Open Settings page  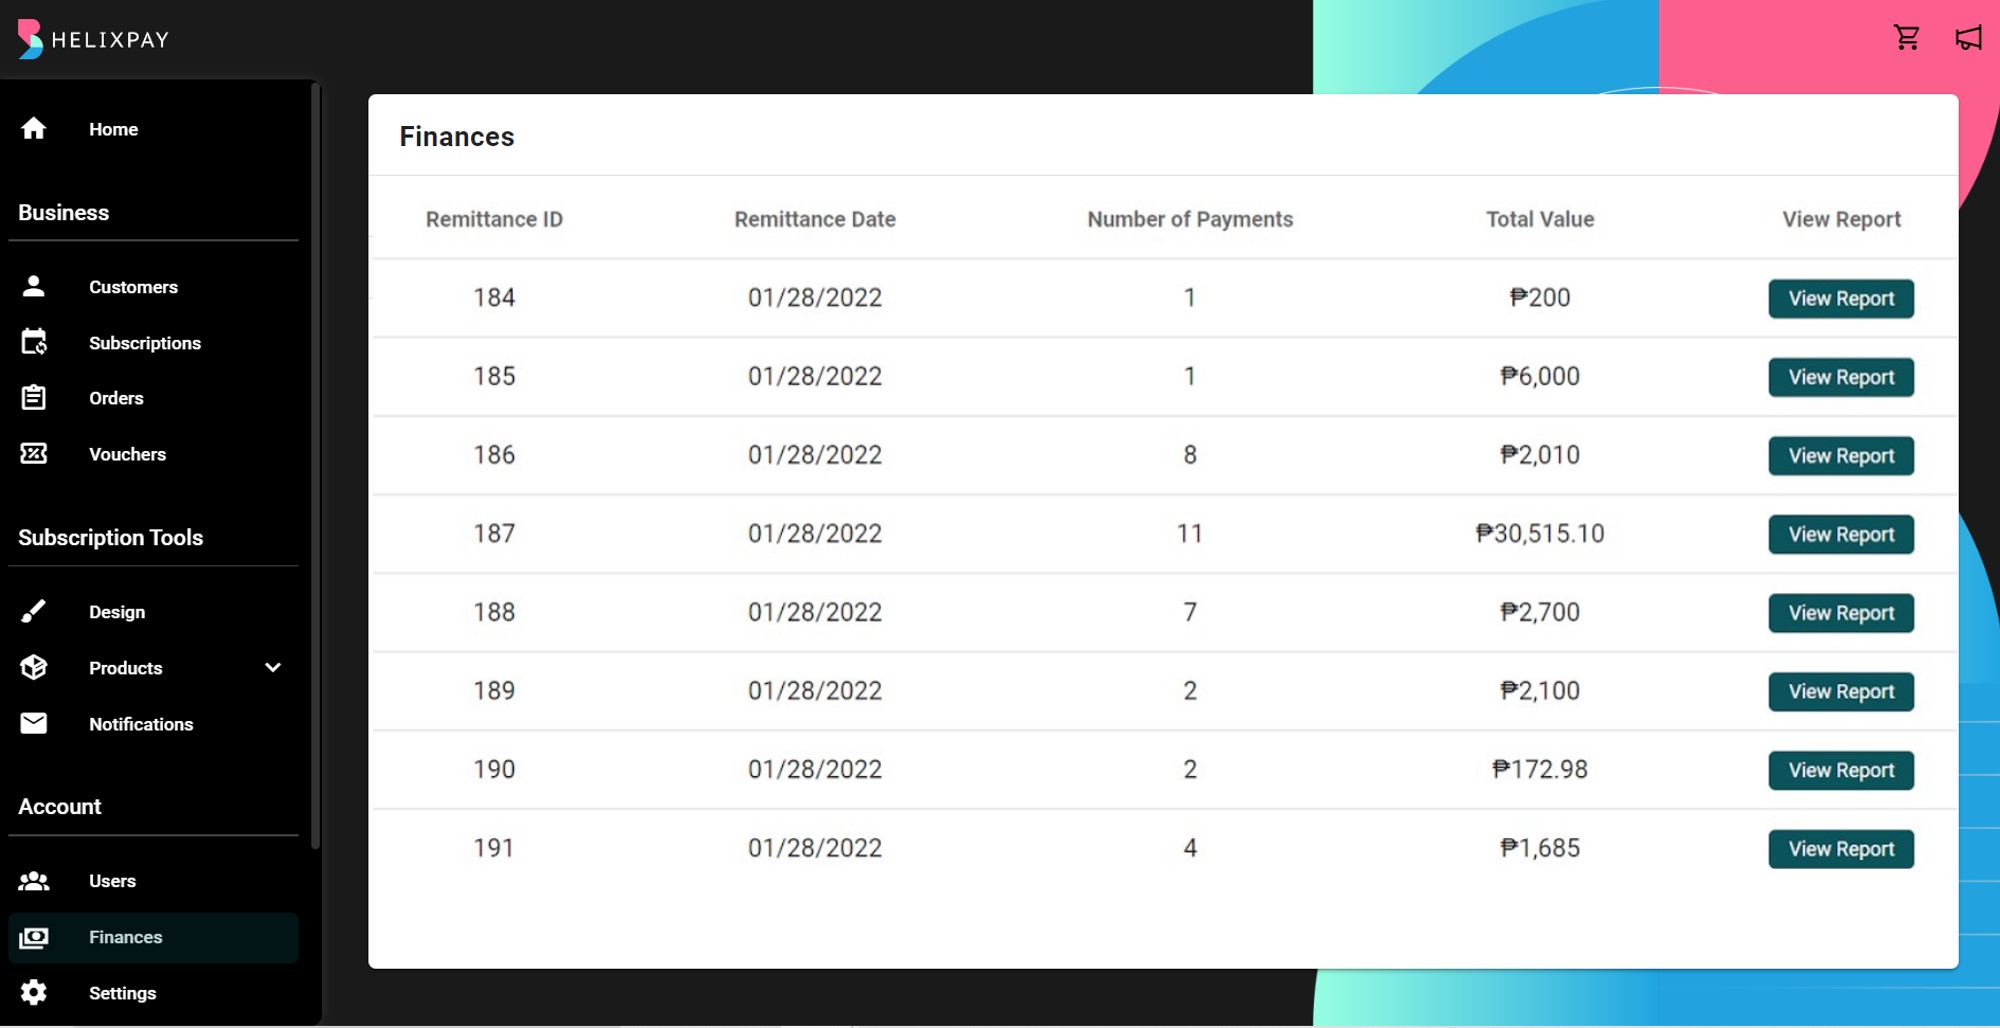coord(122,993)
